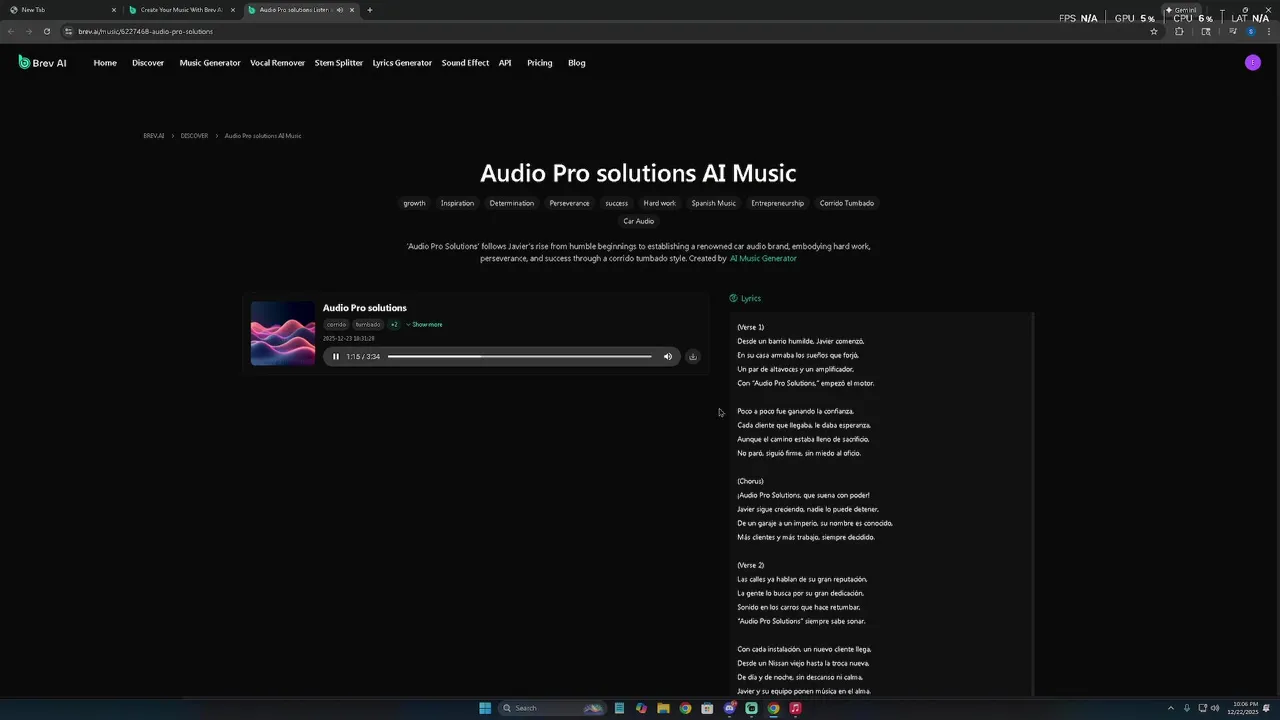Click the Lyrics panel header icon

point(733,298)
